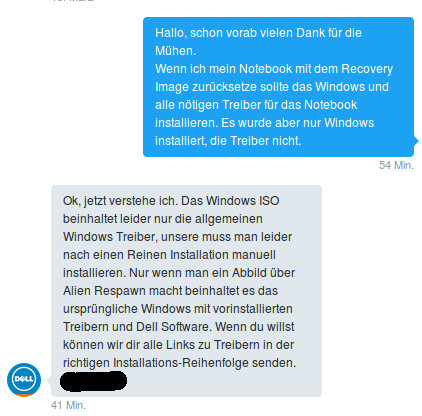Click line "beinhaltet leider nur die allgemeinen"
422x416 pixels.
163,219
